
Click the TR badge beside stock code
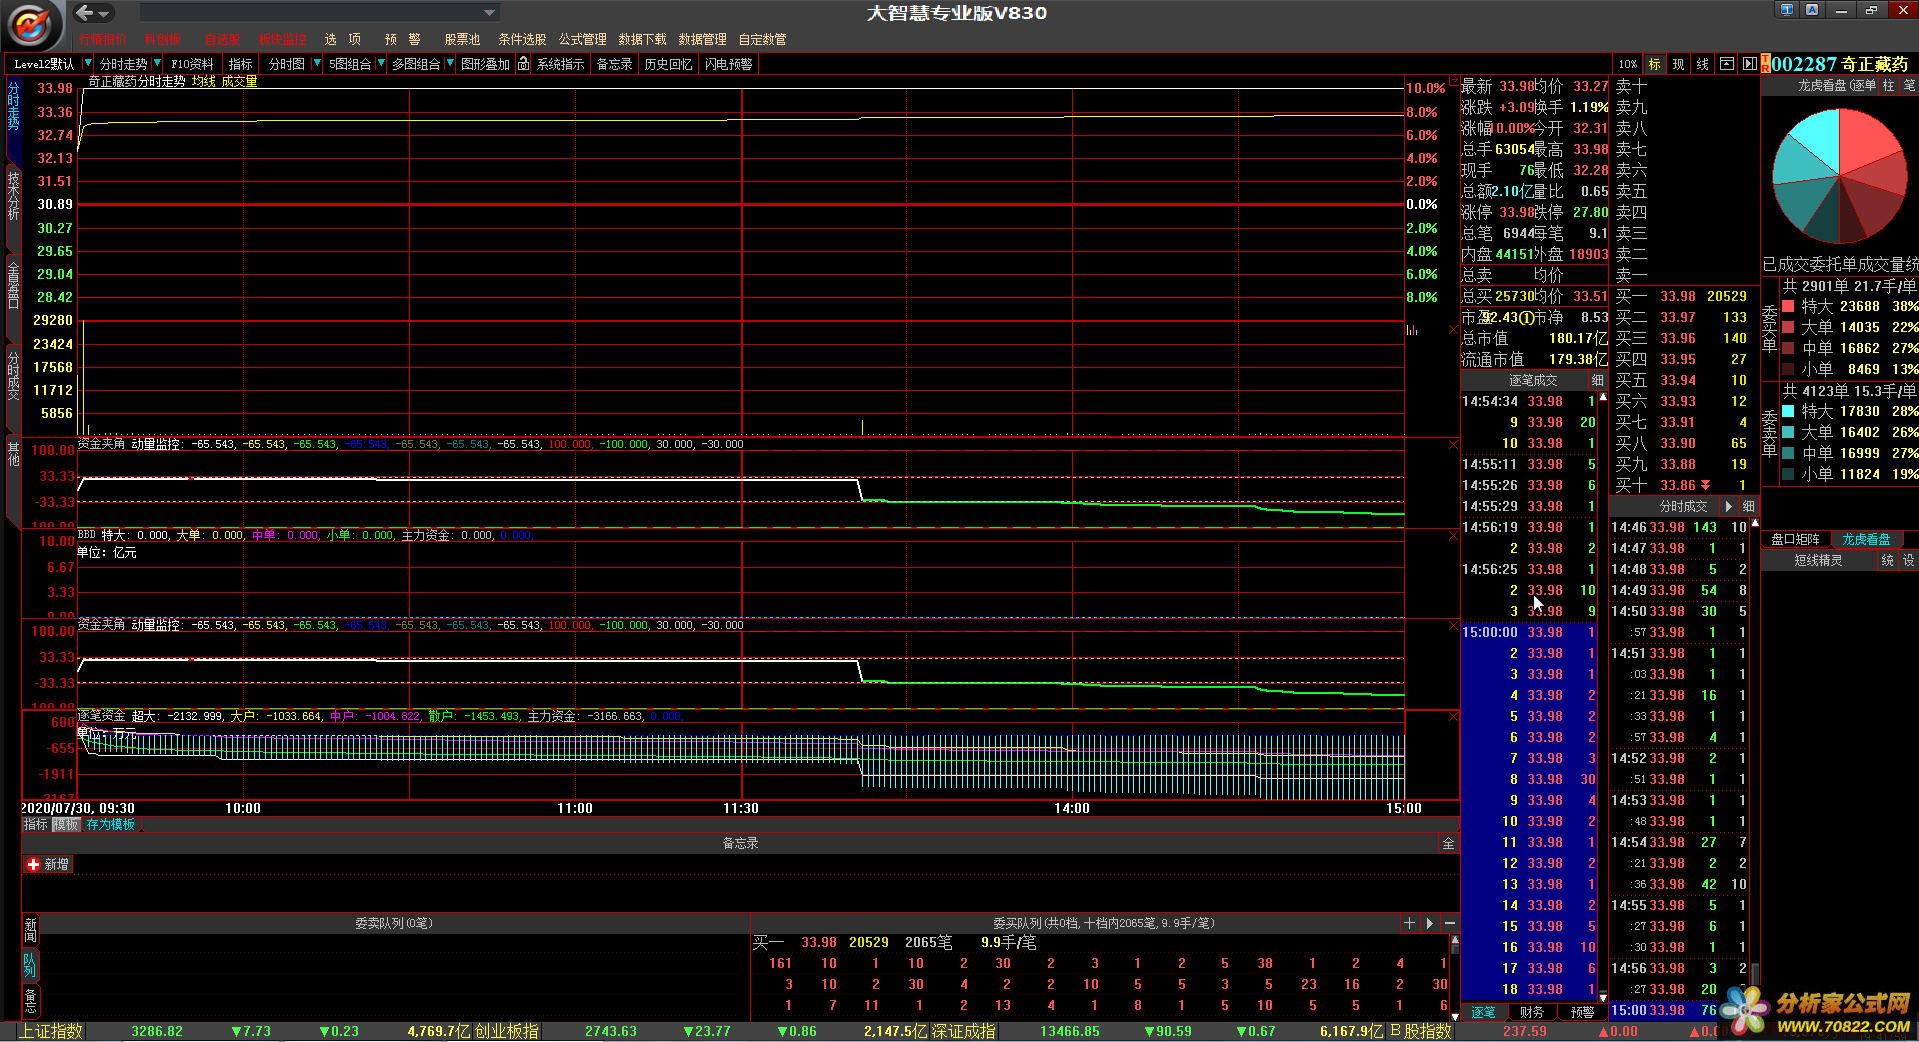coord(1766,64)
